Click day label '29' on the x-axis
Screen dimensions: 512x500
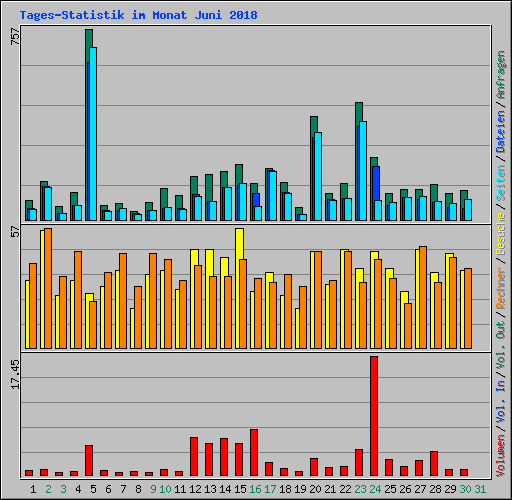450,489
